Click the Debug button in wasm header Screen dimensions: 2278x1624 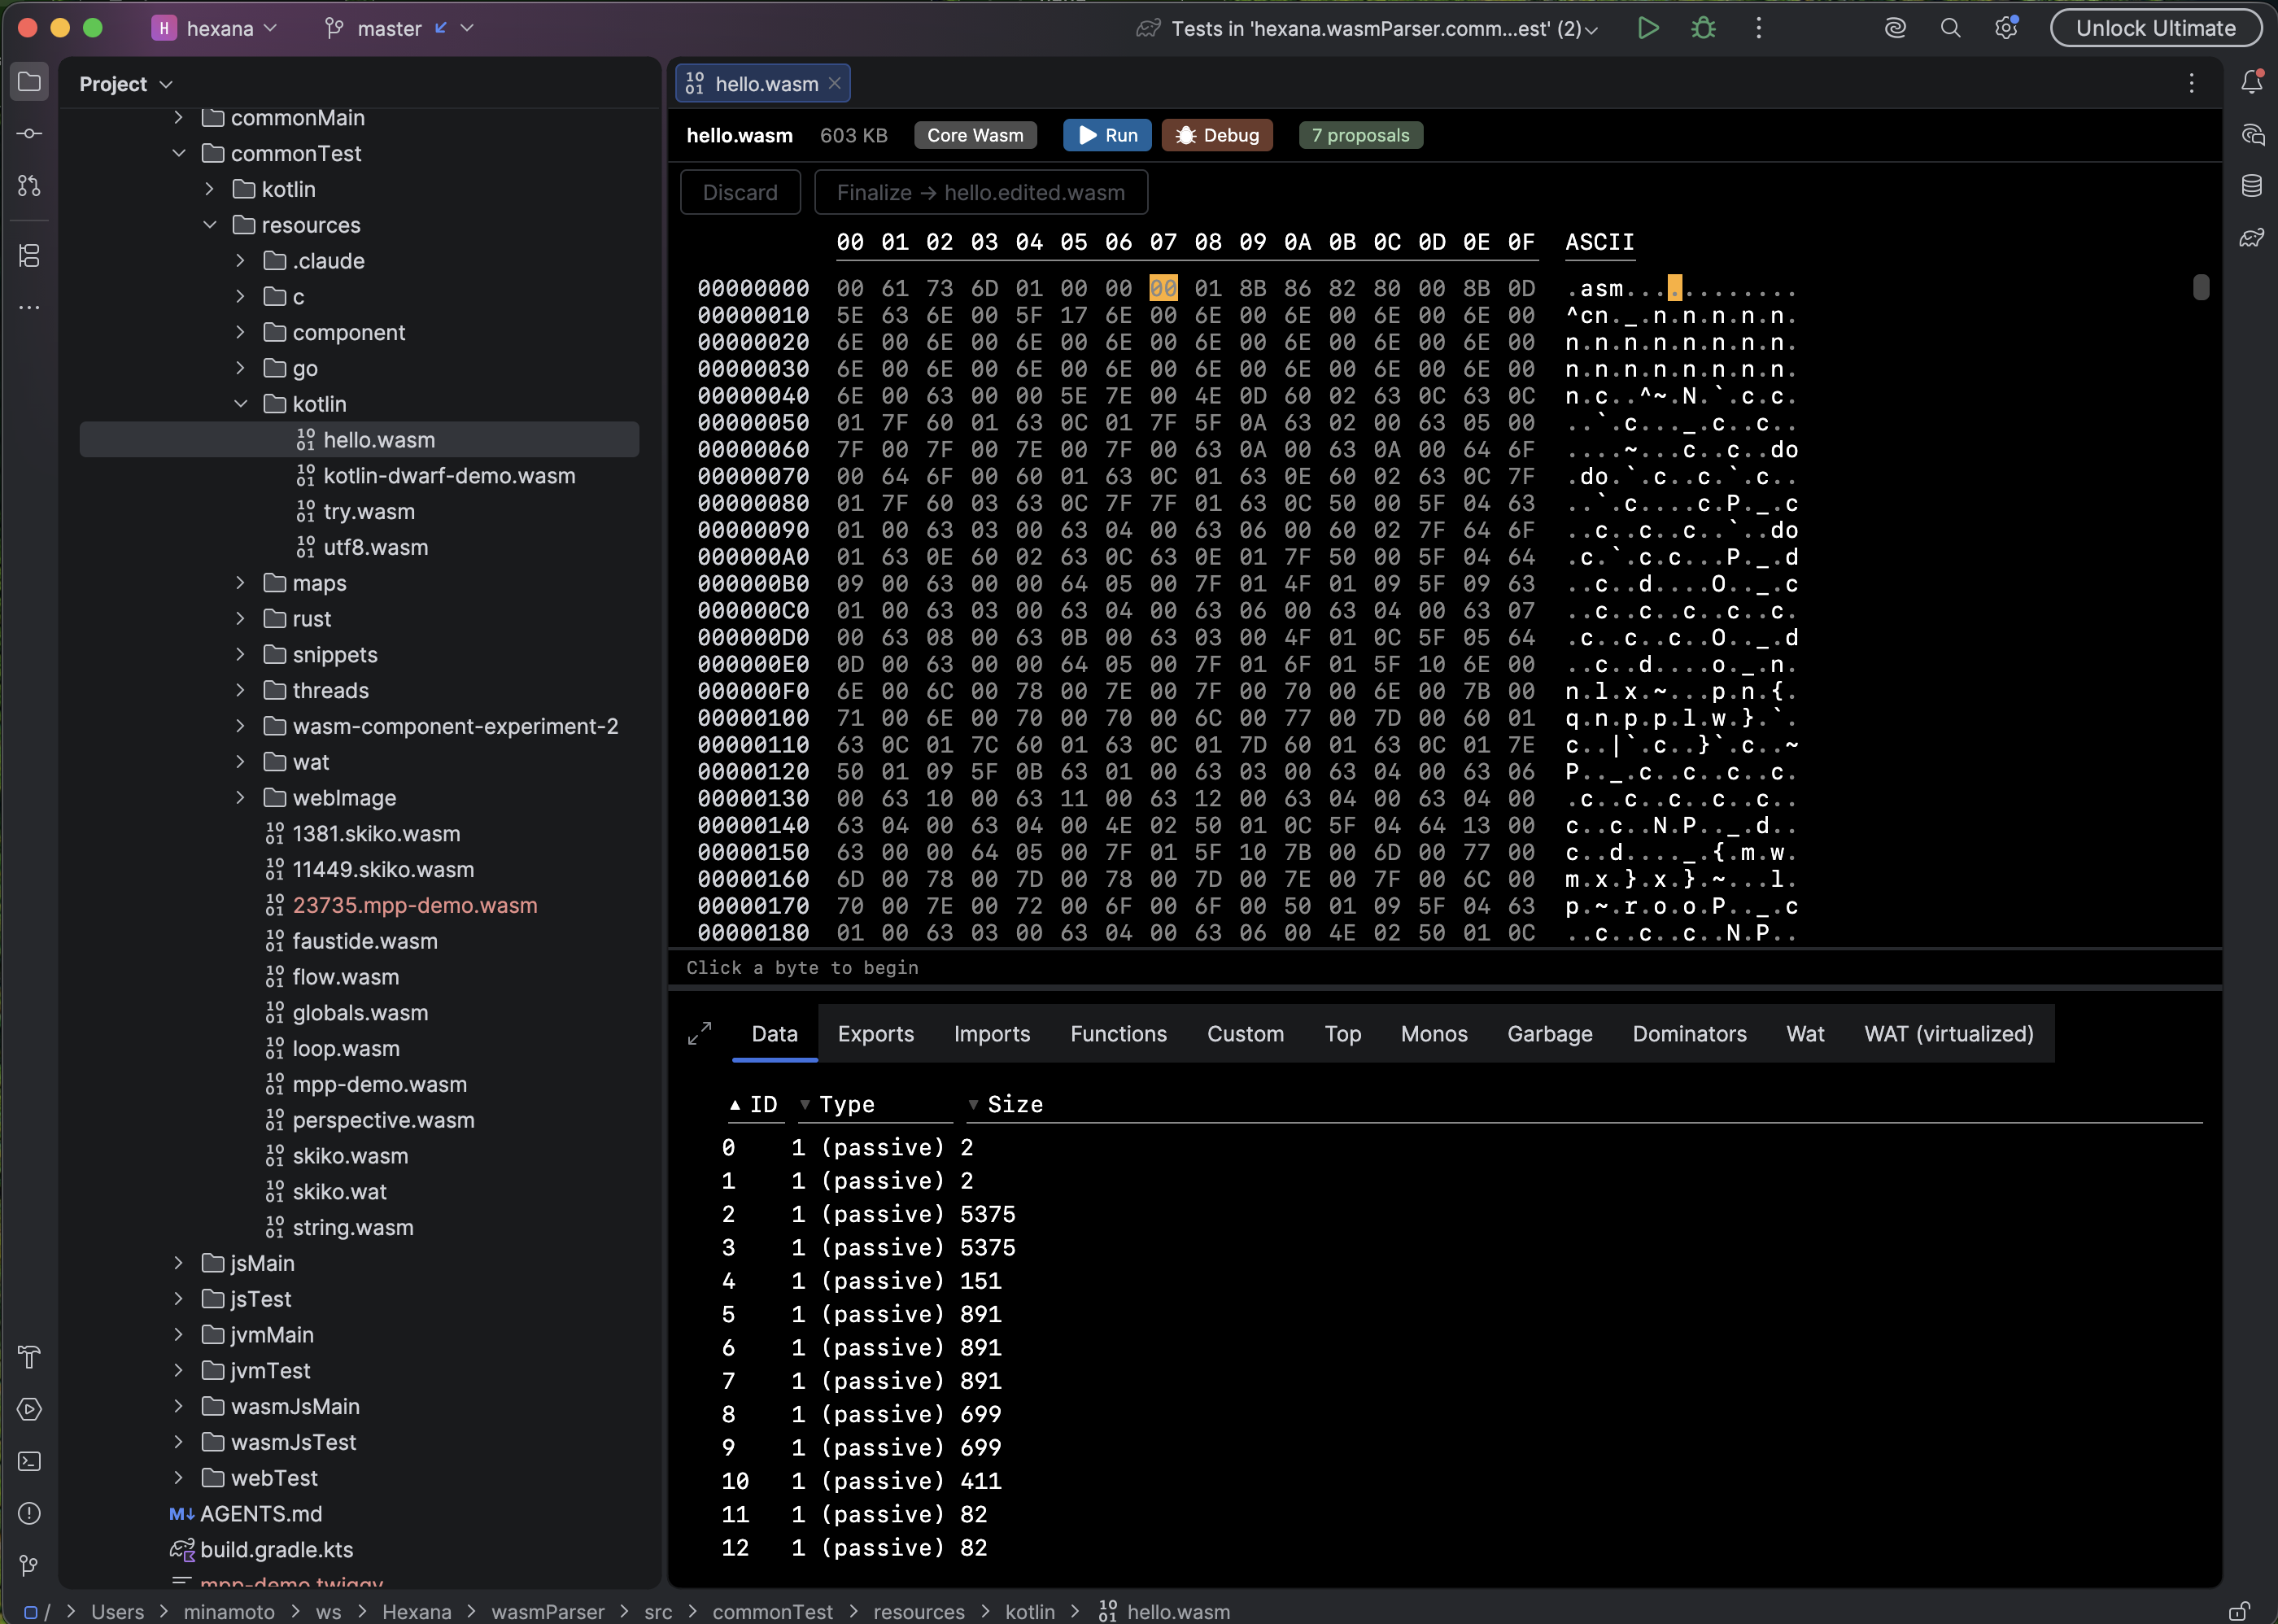tap(1217, 135)
